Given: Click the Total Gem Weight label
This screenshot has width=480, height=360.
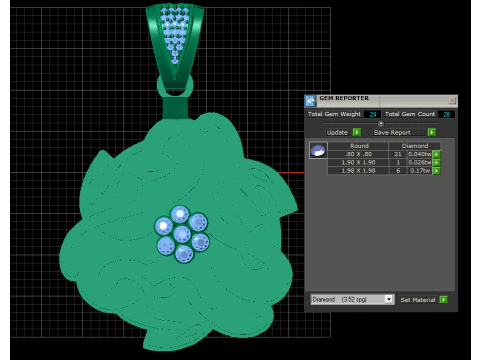Looking at the screenshot, I should (334, 114).
